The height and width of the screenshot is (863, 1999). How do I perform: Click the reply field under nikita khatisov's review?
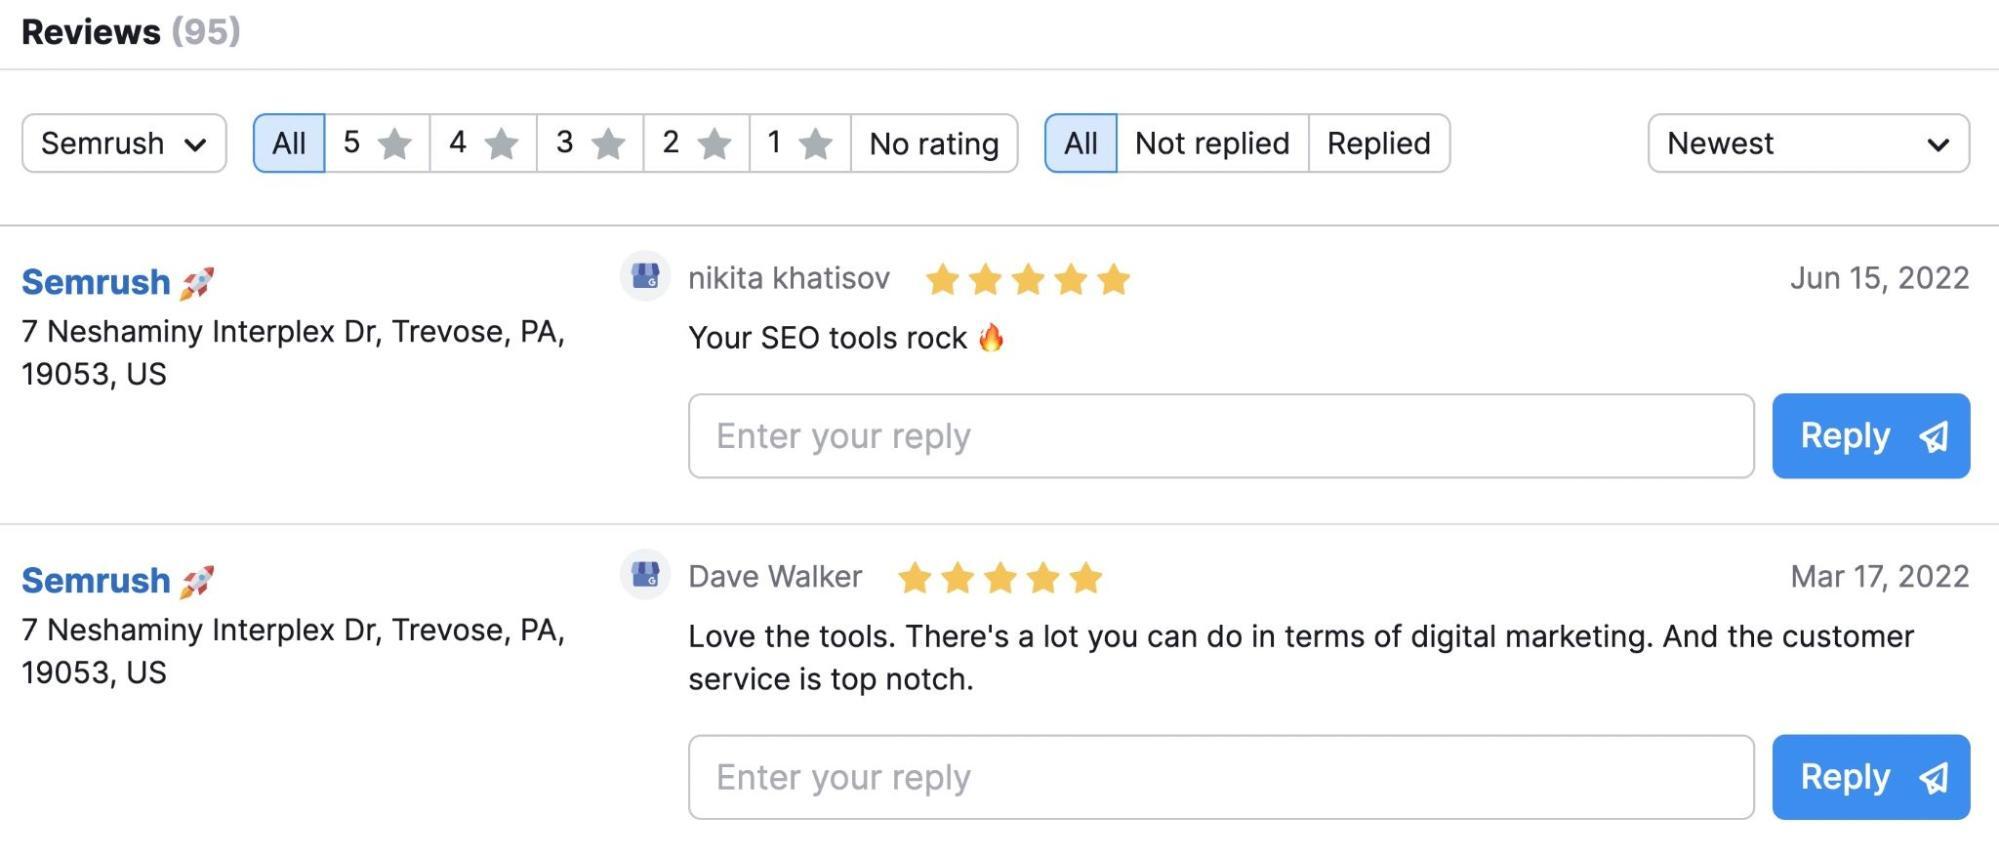1220,436
